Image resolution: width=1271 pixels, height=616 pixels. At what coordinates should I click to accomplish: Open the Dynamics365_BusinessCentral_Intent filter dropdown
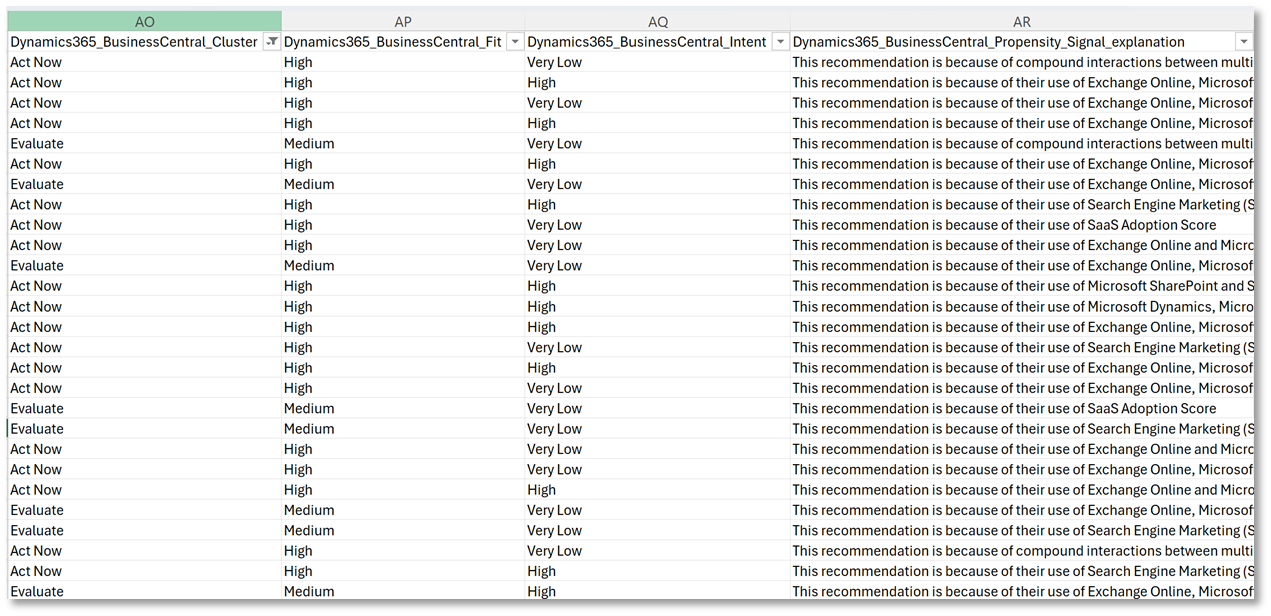[x=779, y=42]
